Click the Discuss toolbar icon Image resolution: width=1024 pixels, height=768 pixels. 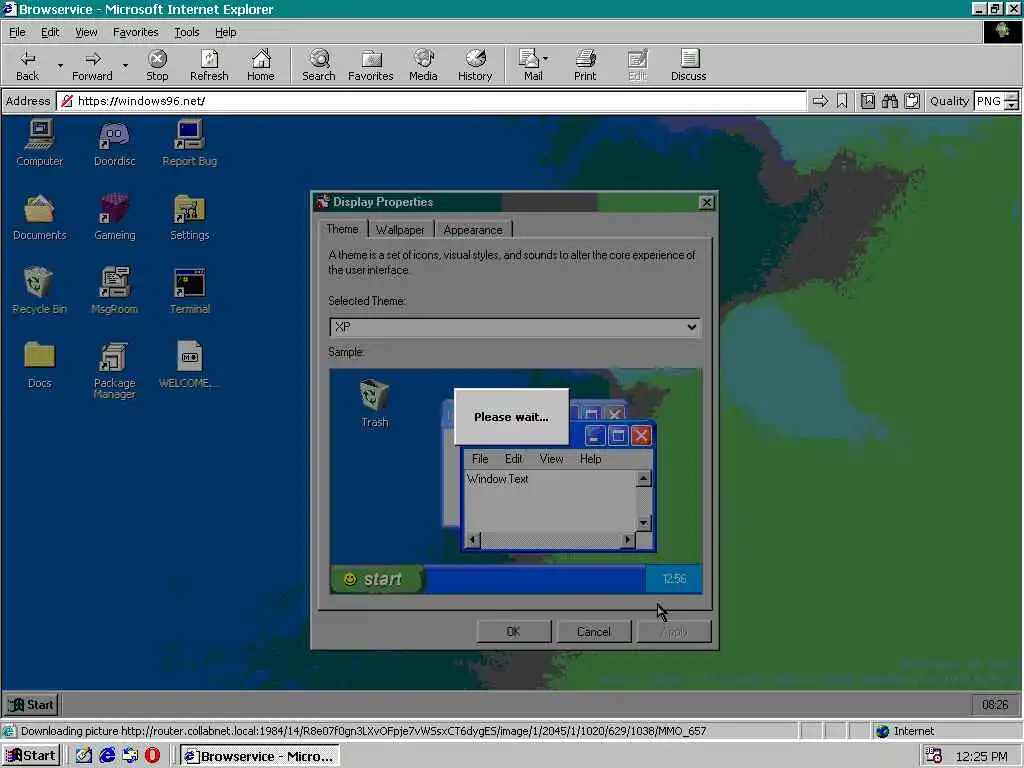coord(688,65)
